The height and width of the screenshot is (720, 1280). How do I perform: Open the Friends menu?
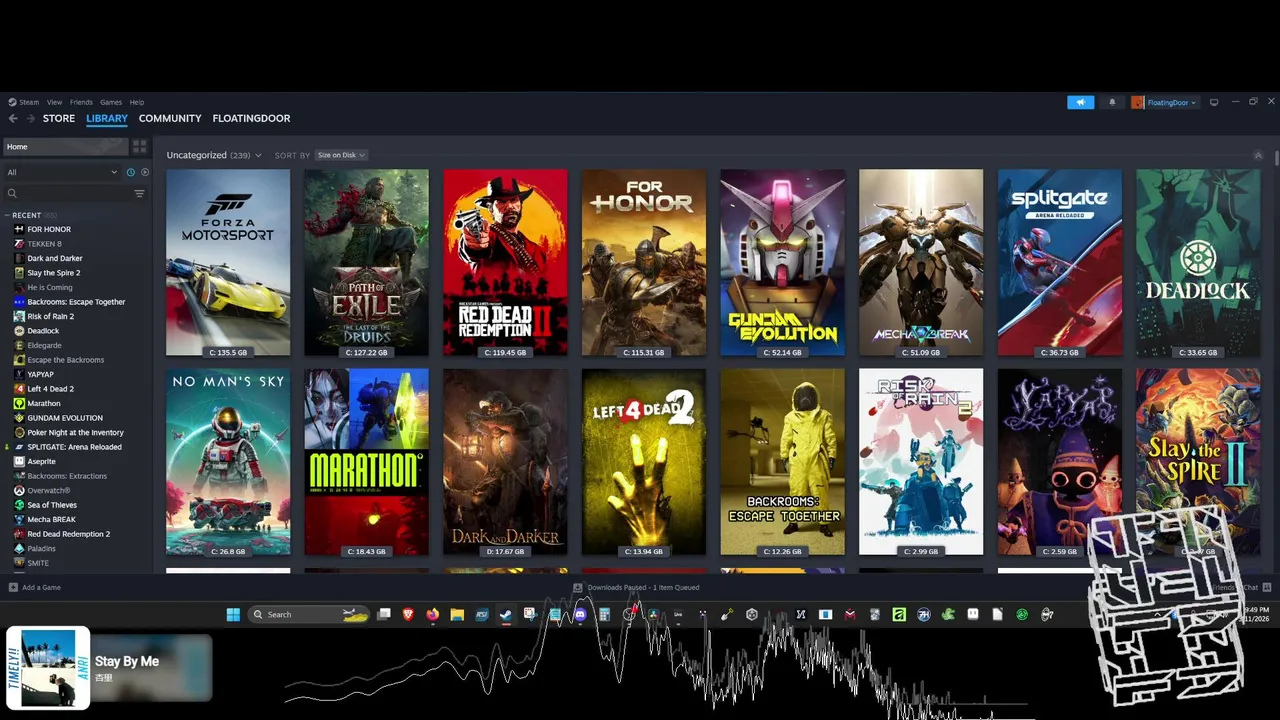pyautogui.click(x=81, y=102)
